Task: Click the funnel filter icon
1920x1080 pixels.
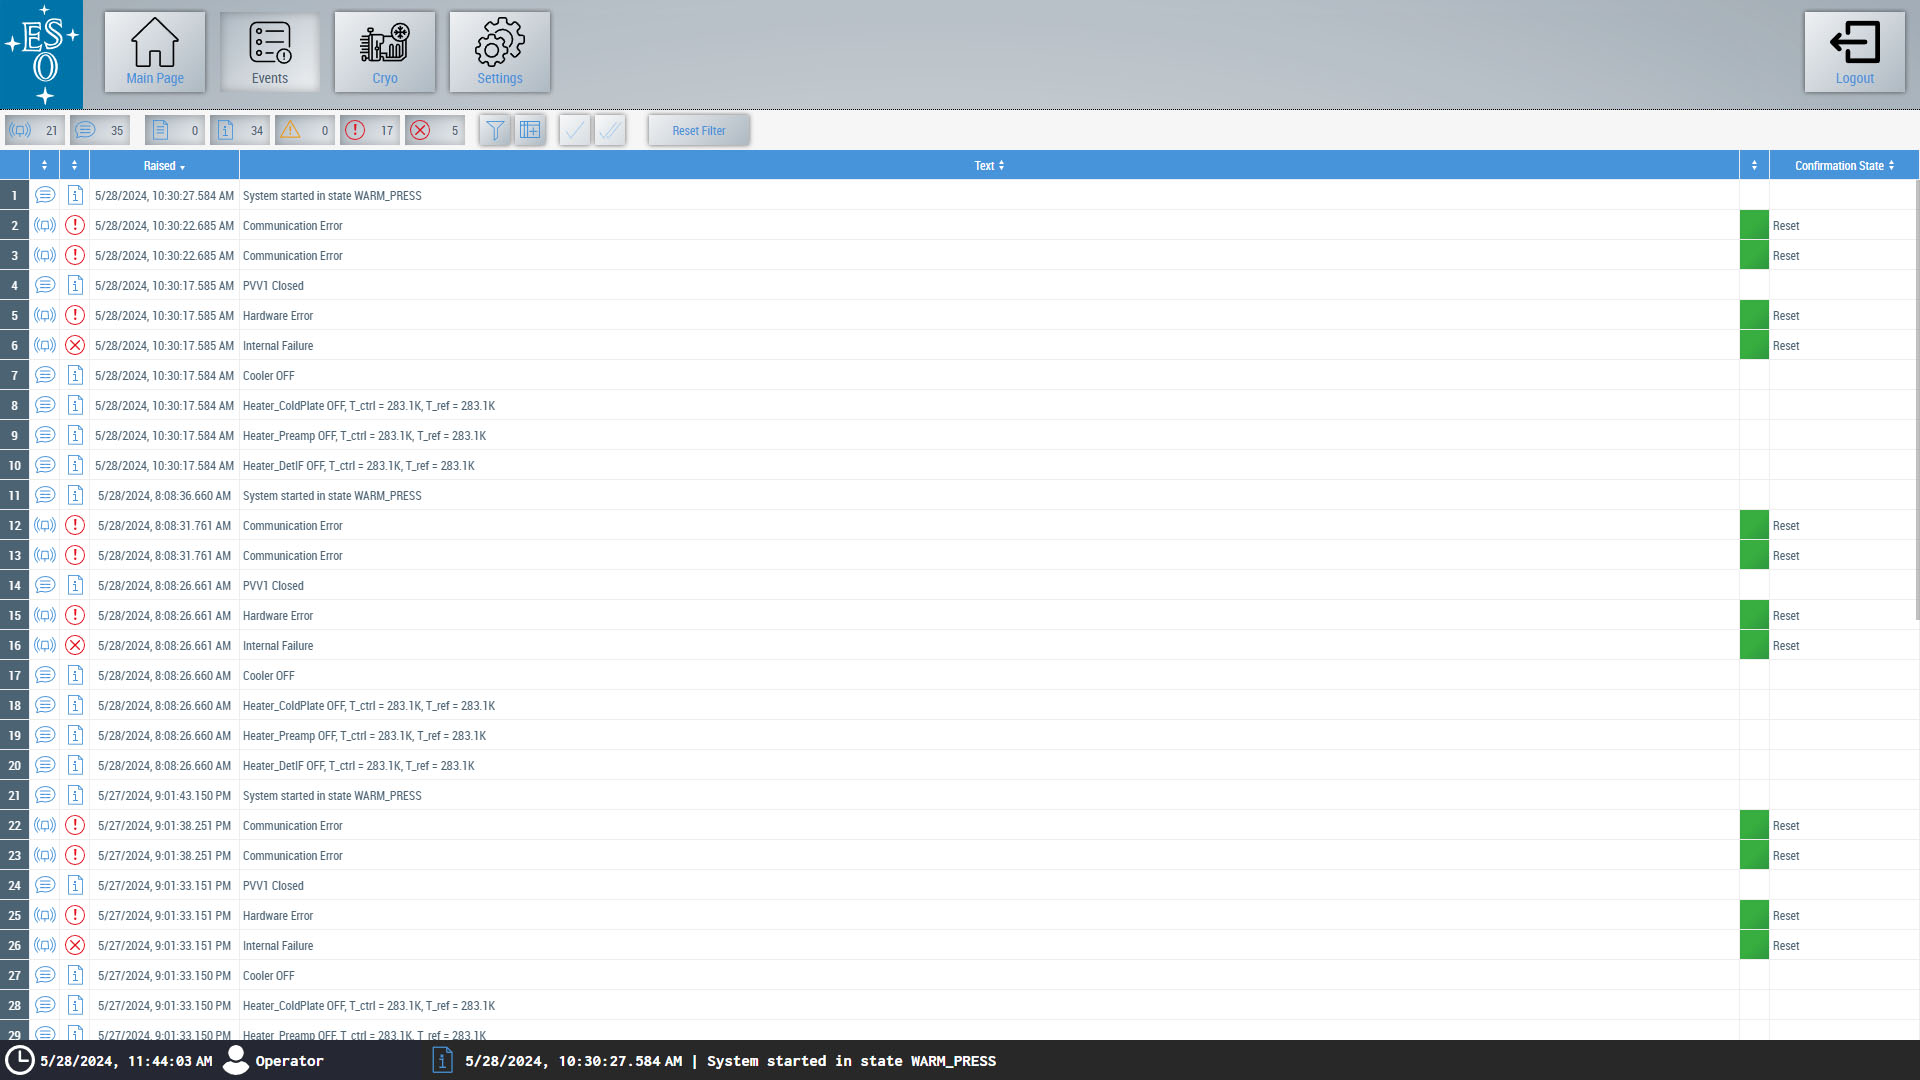Action: point(495,130)
